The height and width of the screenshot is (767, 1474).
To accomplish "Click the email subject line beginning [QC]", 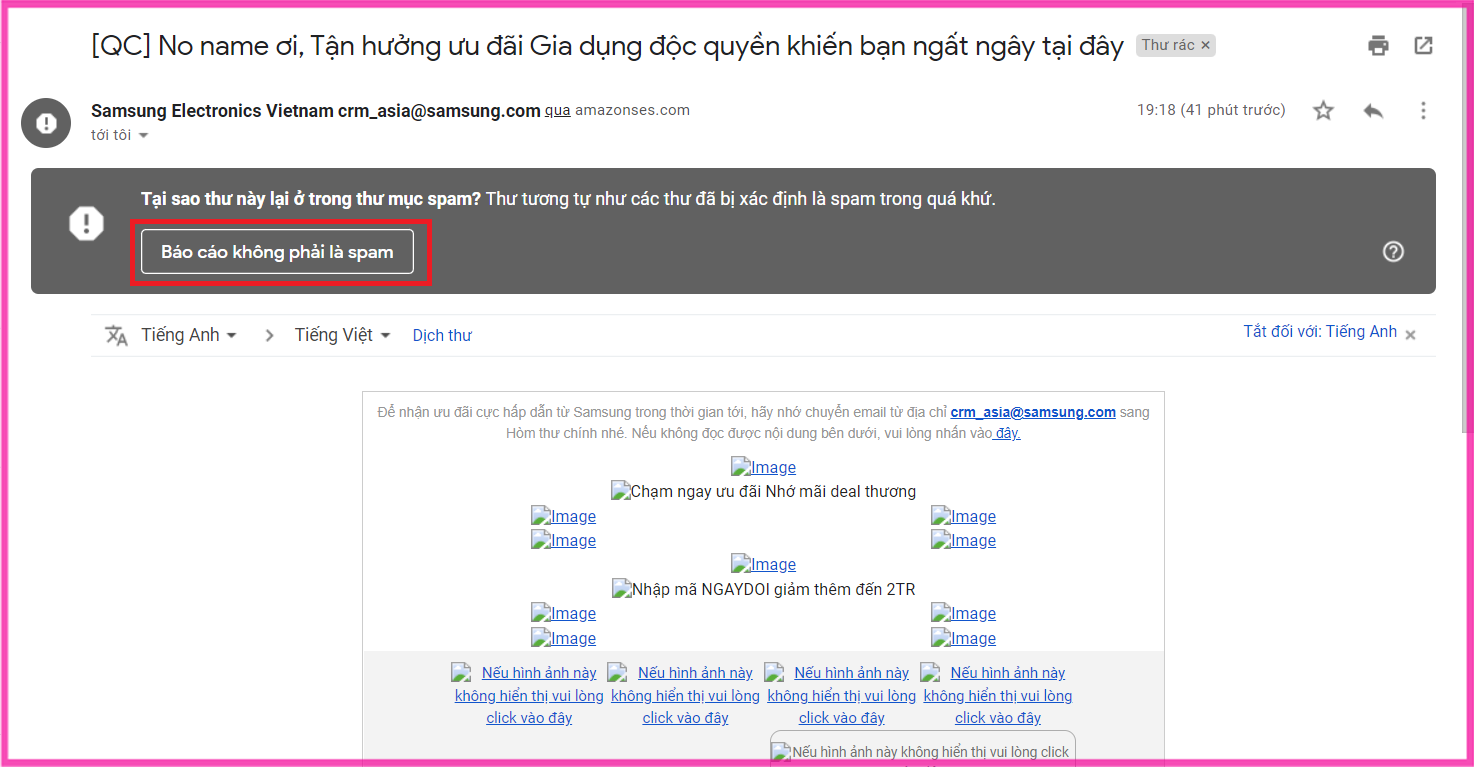I will (607, 46).
